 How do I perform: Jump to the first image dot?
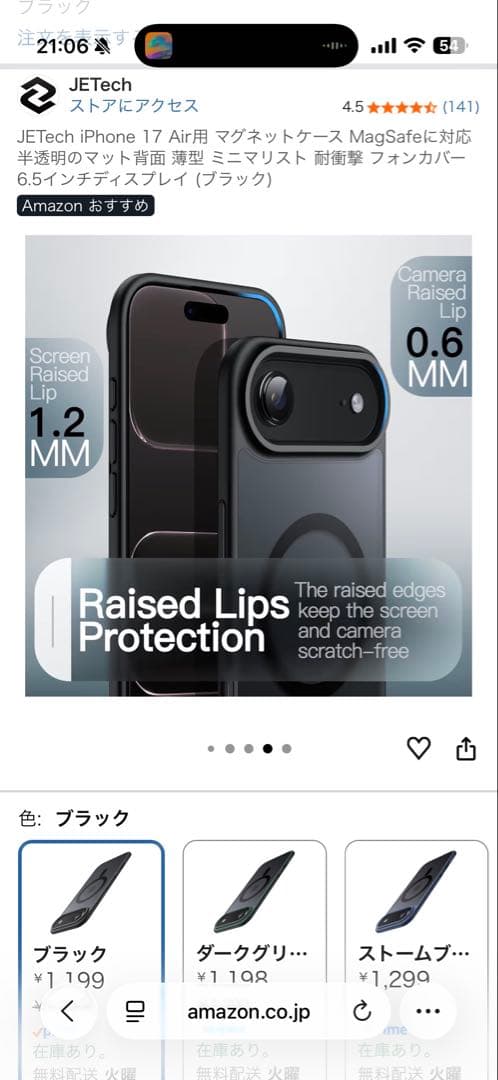coord(211,749)
